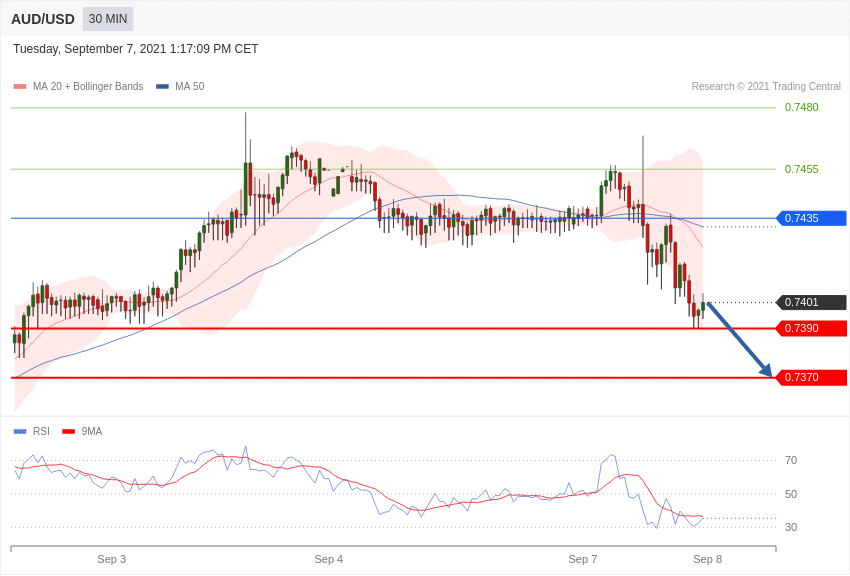
Task: Click the AUD/USD symbol title
Action: (43, 19)
